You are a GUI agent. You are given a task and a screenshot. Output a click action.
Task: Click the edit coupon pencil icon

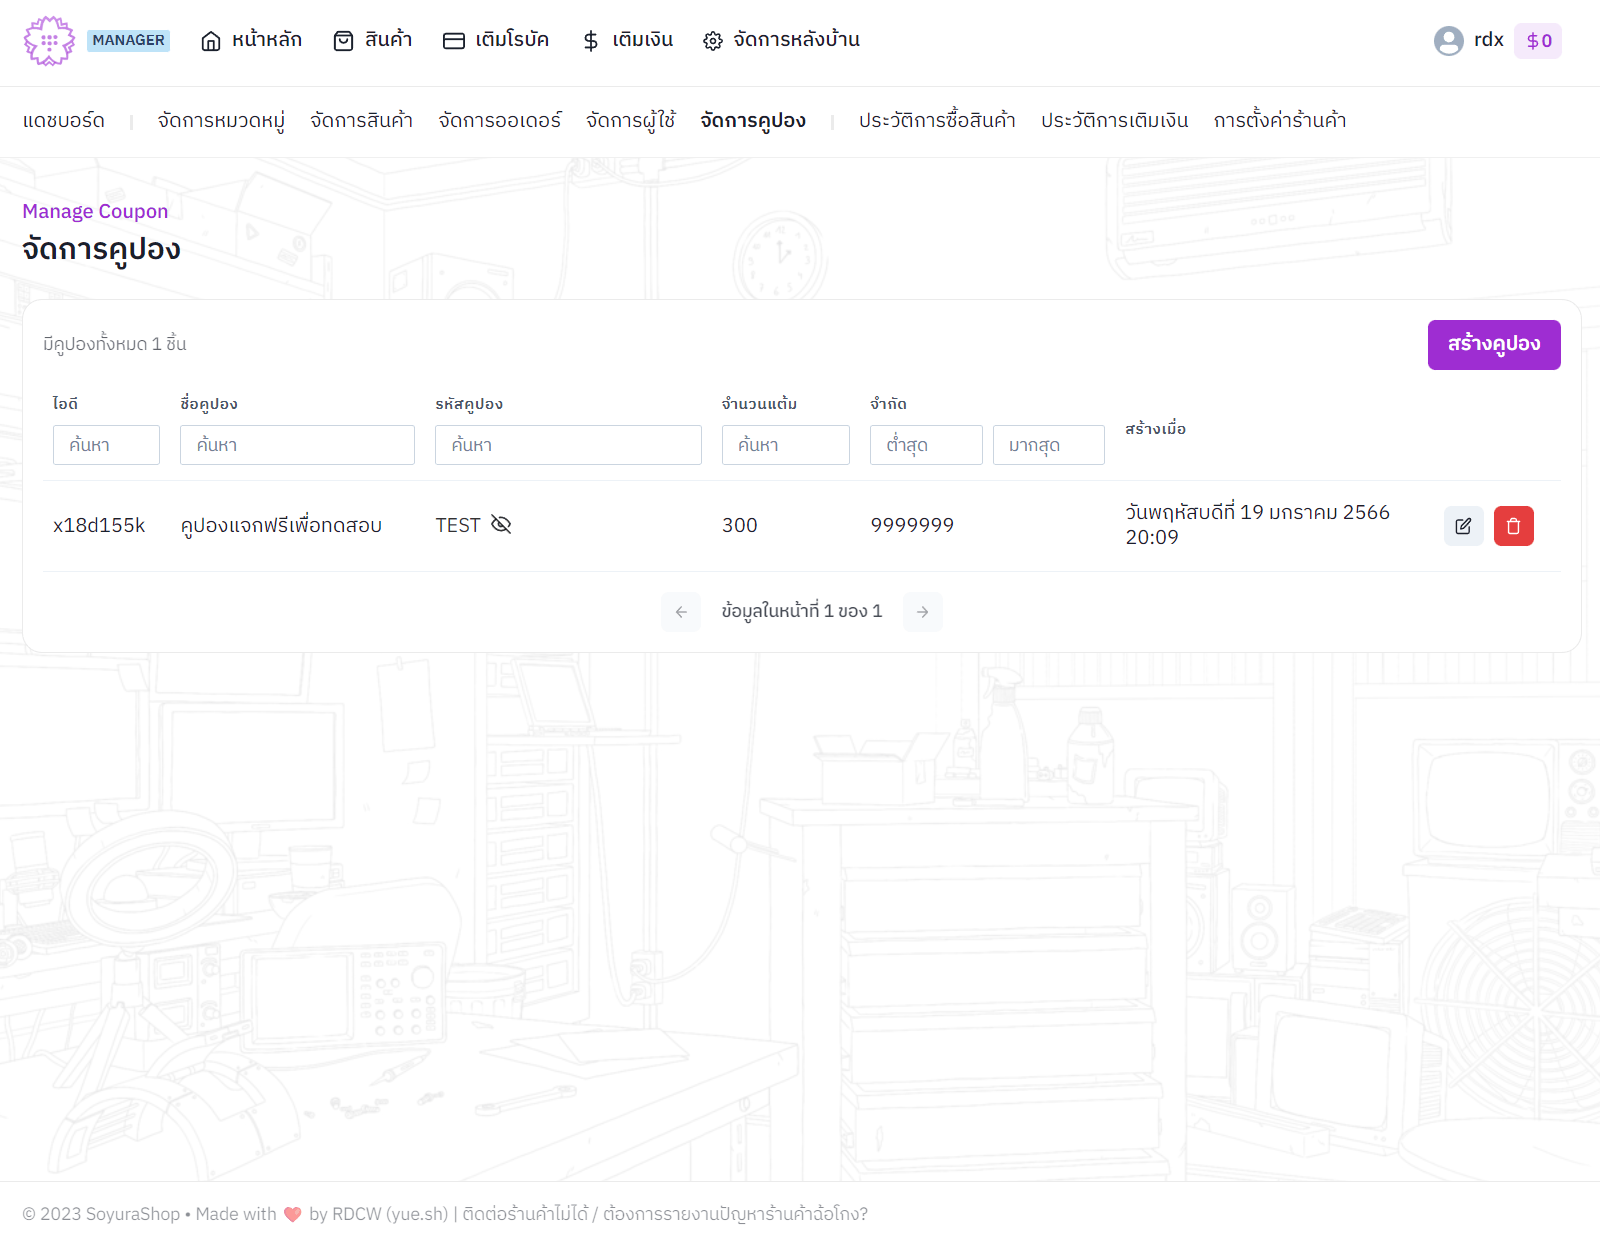[x=1463, y=526]
